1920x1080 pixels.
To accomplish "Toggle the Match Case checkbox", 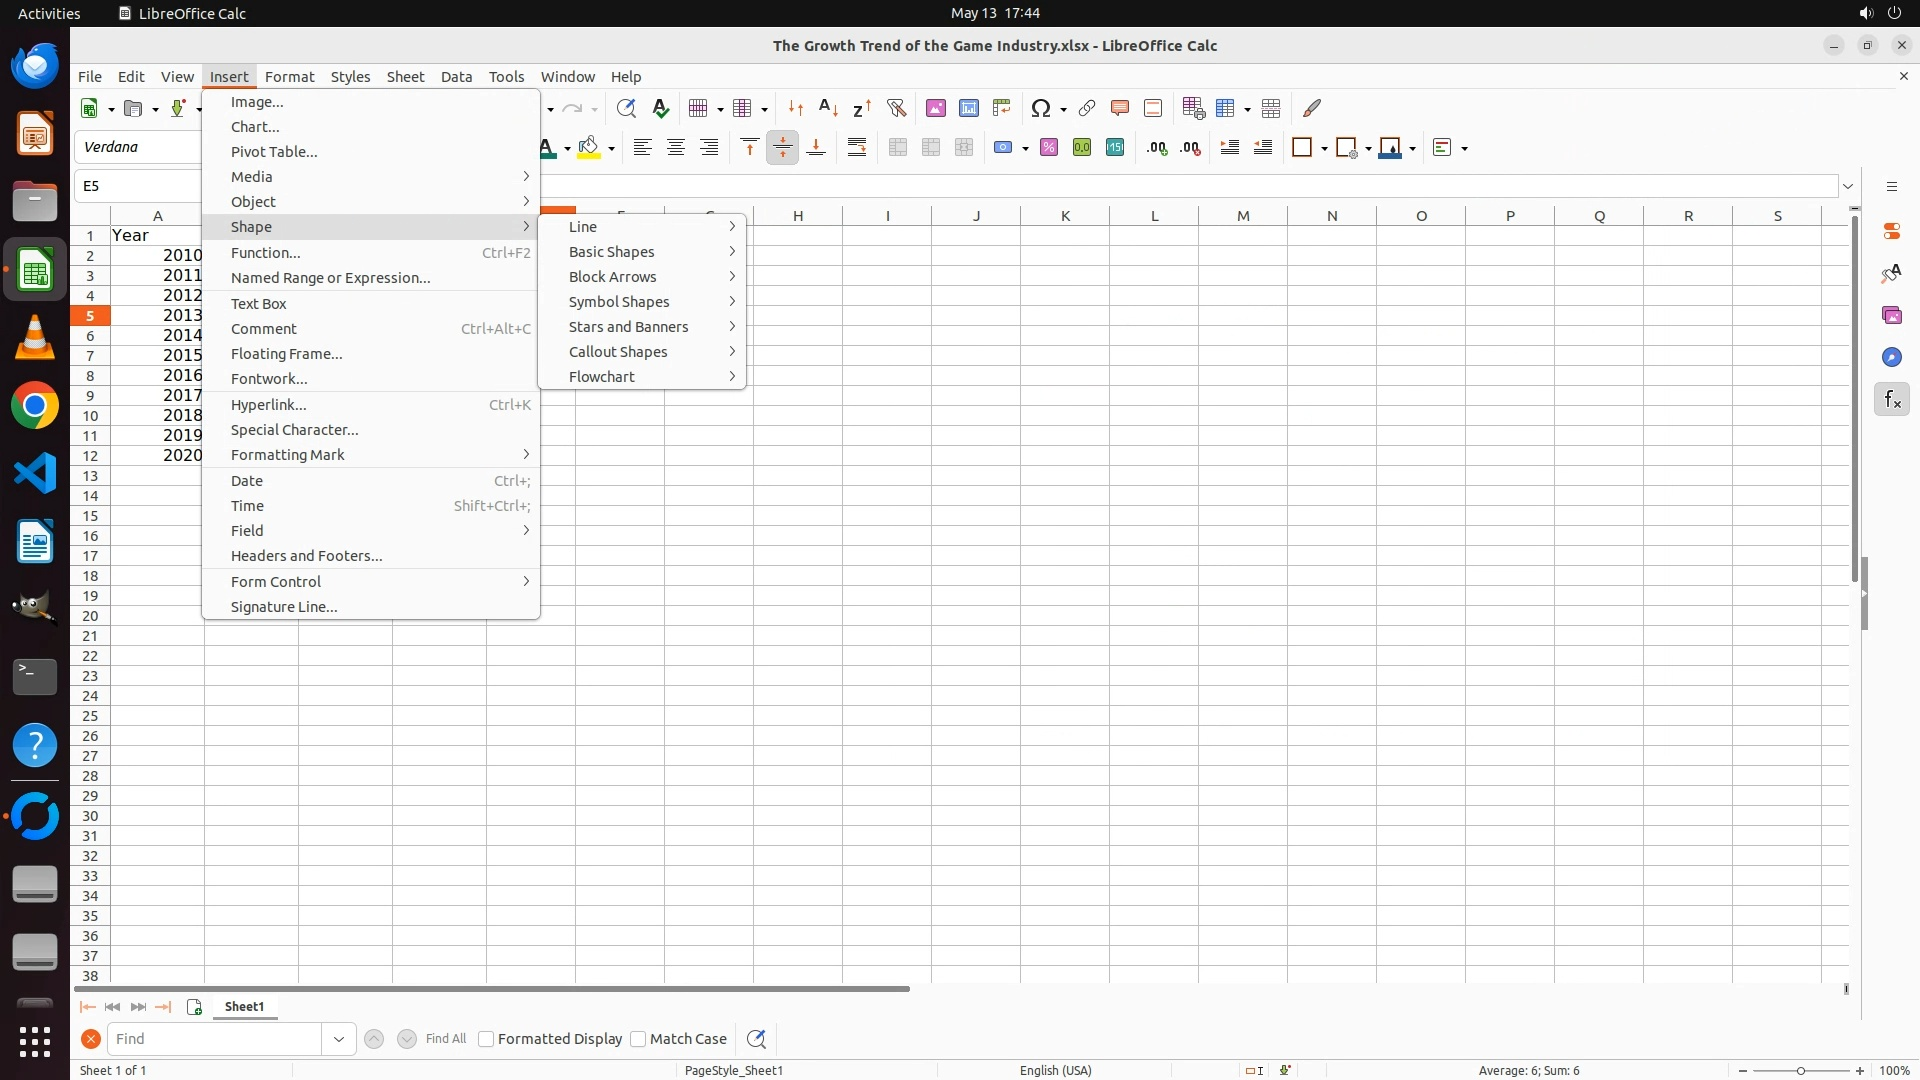I will tap(638, 1039).
